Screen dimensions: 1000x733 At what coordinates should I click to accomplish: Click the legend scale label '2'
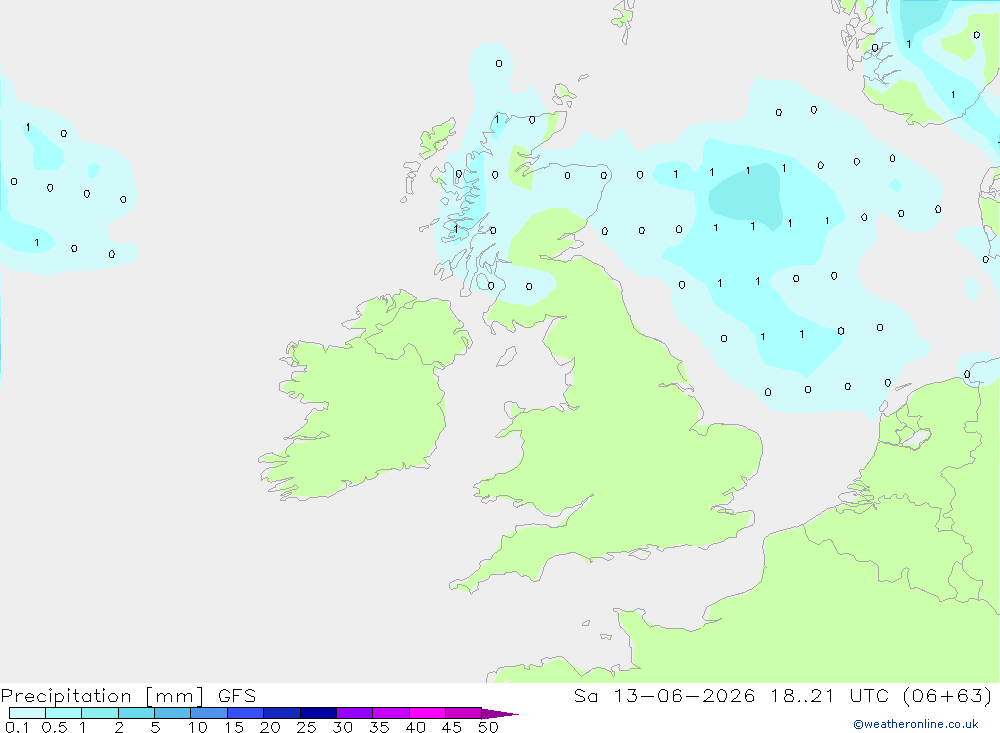tap(119, 727)
